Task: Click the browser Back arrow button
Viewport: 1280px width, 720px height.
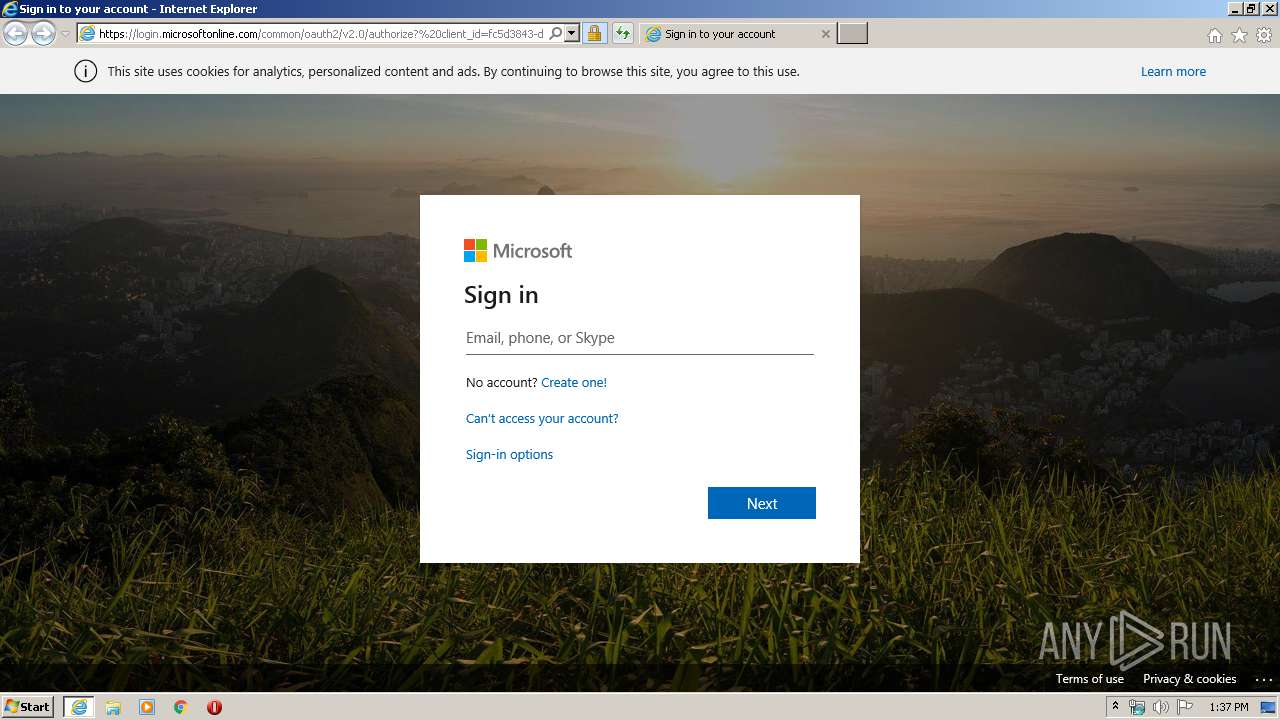Action: tap(16, 33)
